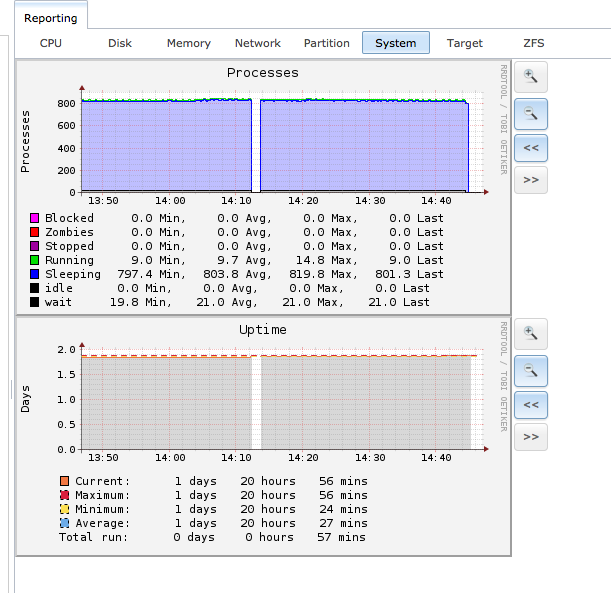Click the Blocked legend magenta swatch
Image resolution: width=611 pixels, height=593 pixels.
click(34, 218)
